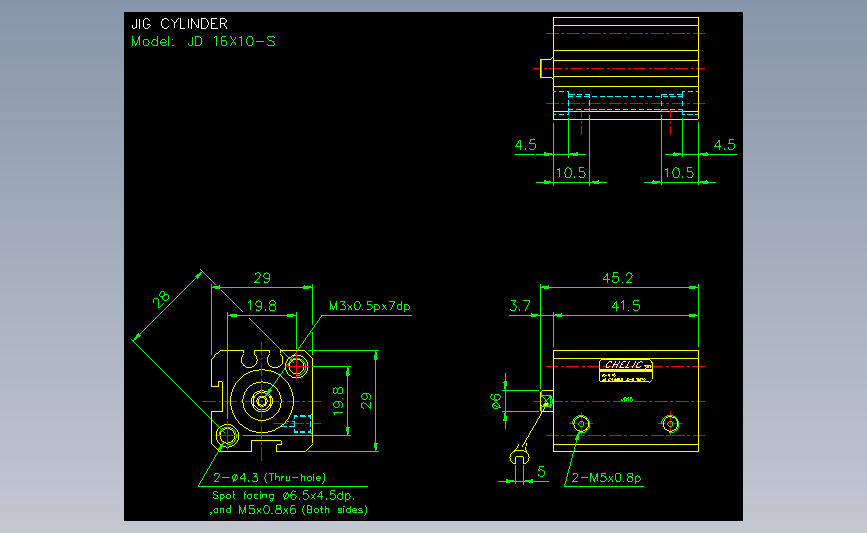Select the 'M3x0.5px7dp' thread callout

[x=369, y=306]
